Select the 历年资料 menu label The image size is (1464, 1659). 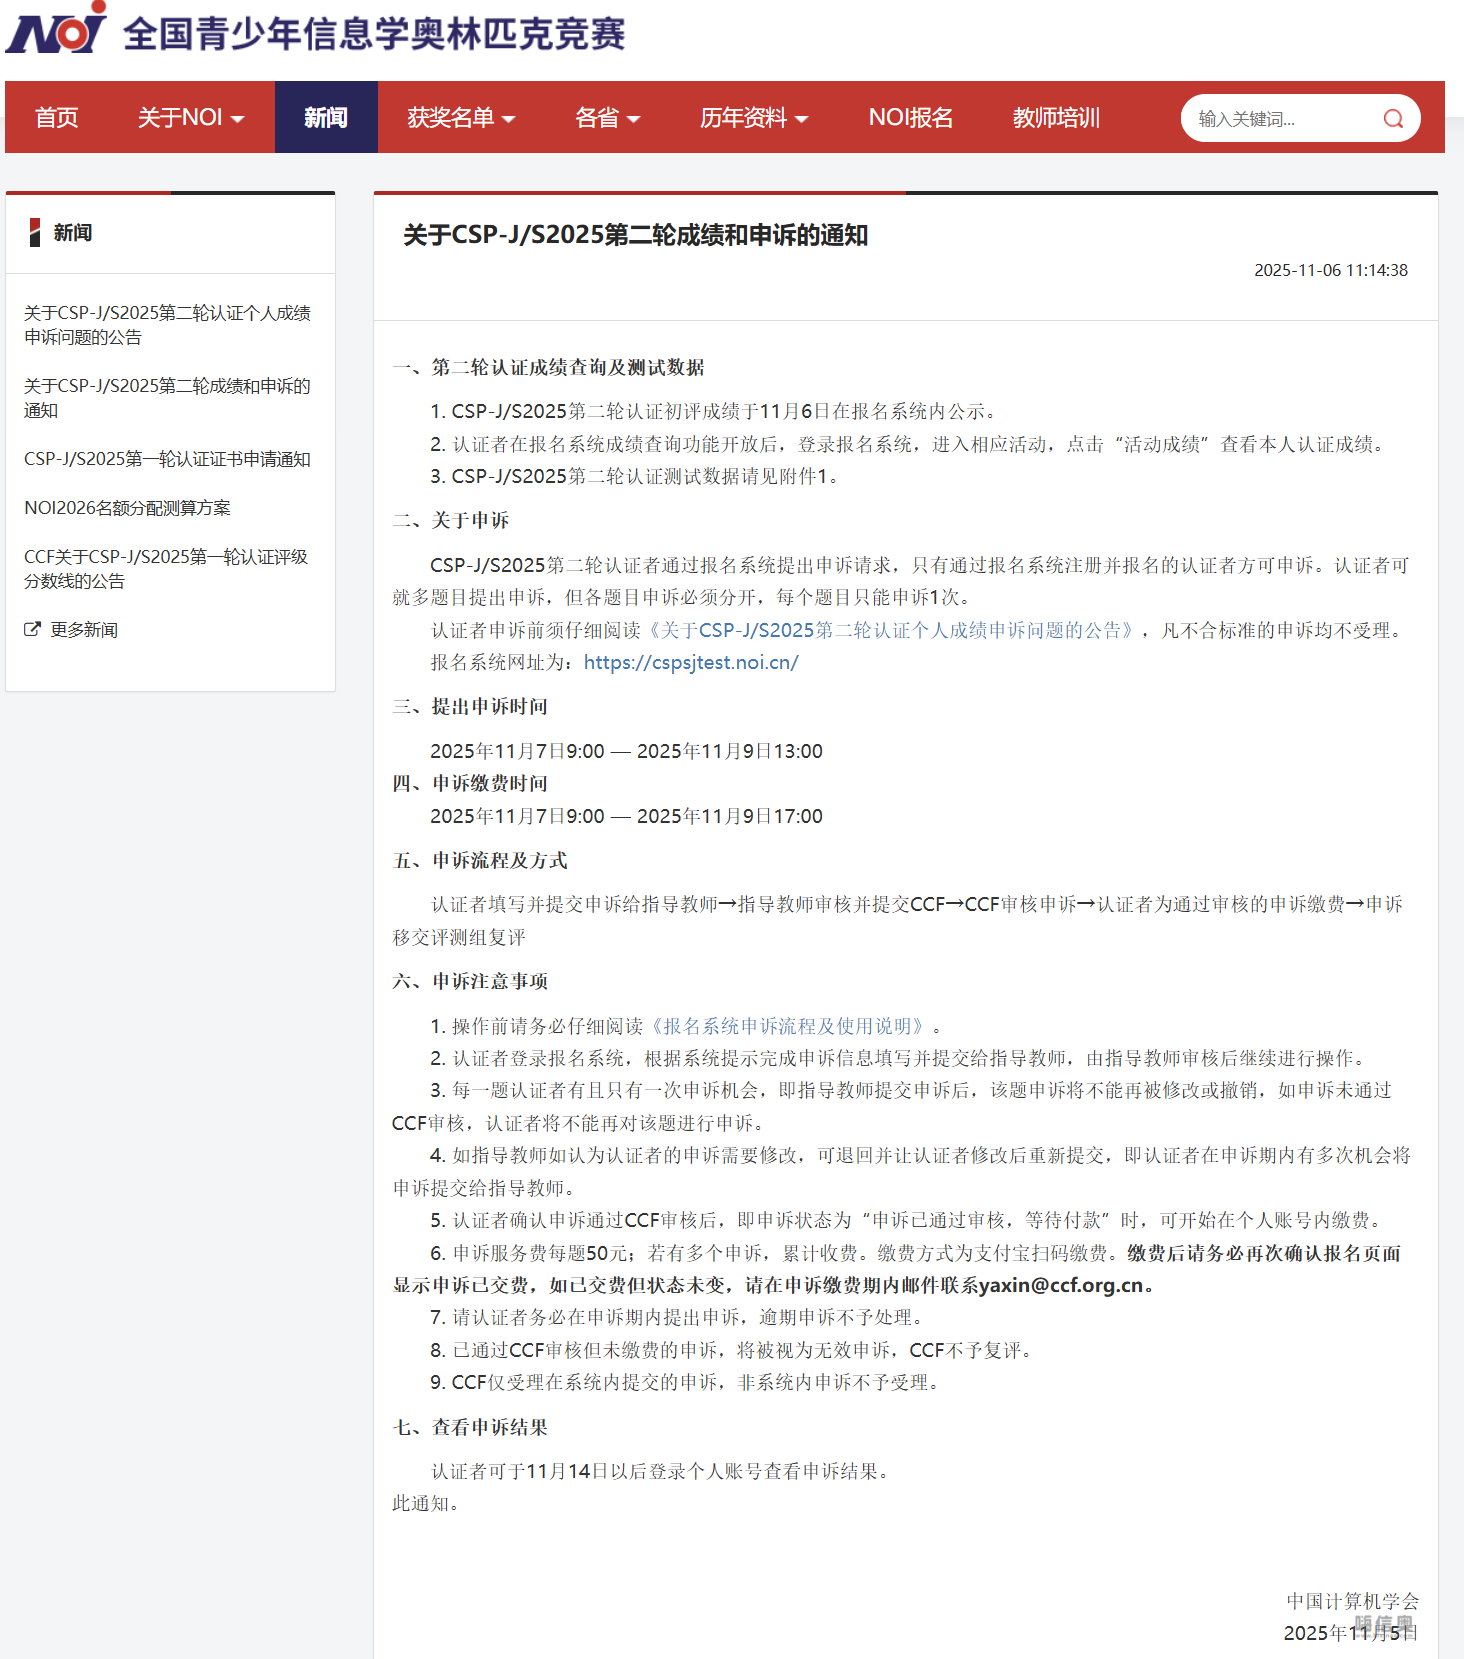click(743, 117)
